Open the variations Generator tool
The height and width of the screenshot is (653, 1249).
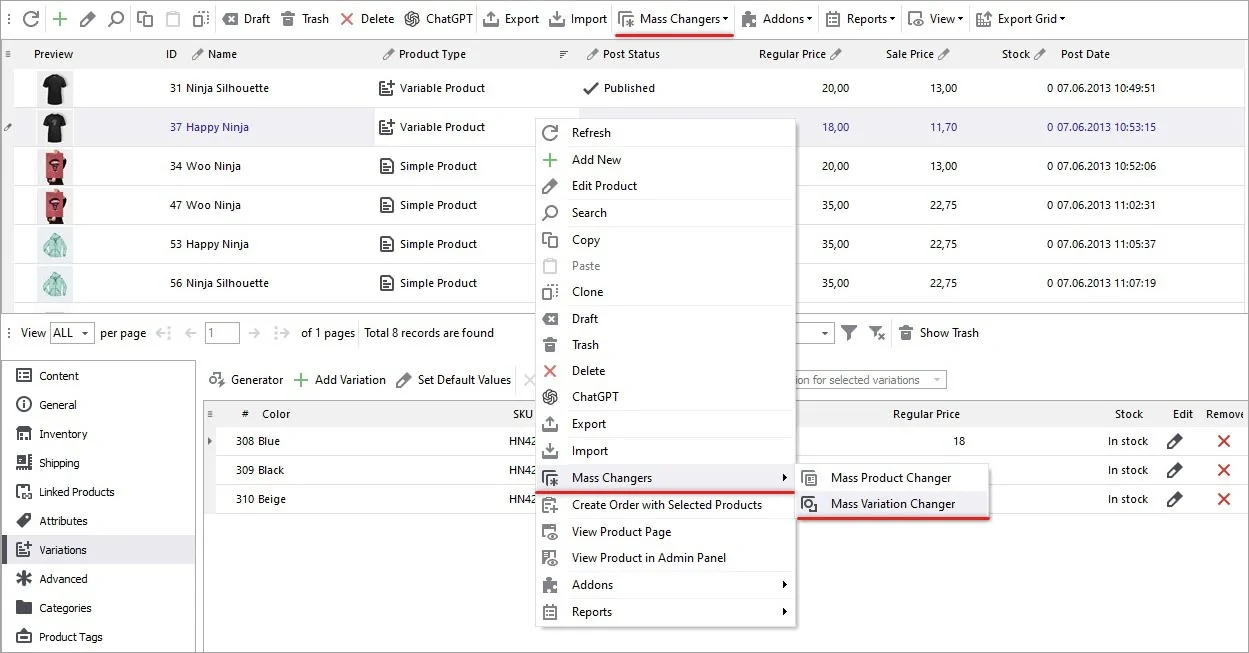tap(245, 380)
